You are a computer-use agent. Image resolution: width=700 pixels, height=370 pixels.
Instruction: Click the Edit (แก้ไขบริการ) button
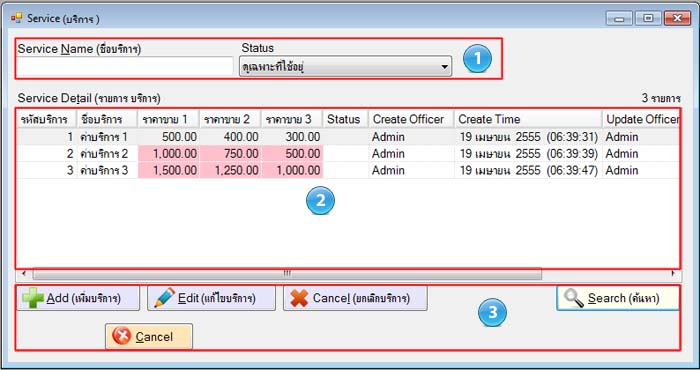(x=211, y=298)
